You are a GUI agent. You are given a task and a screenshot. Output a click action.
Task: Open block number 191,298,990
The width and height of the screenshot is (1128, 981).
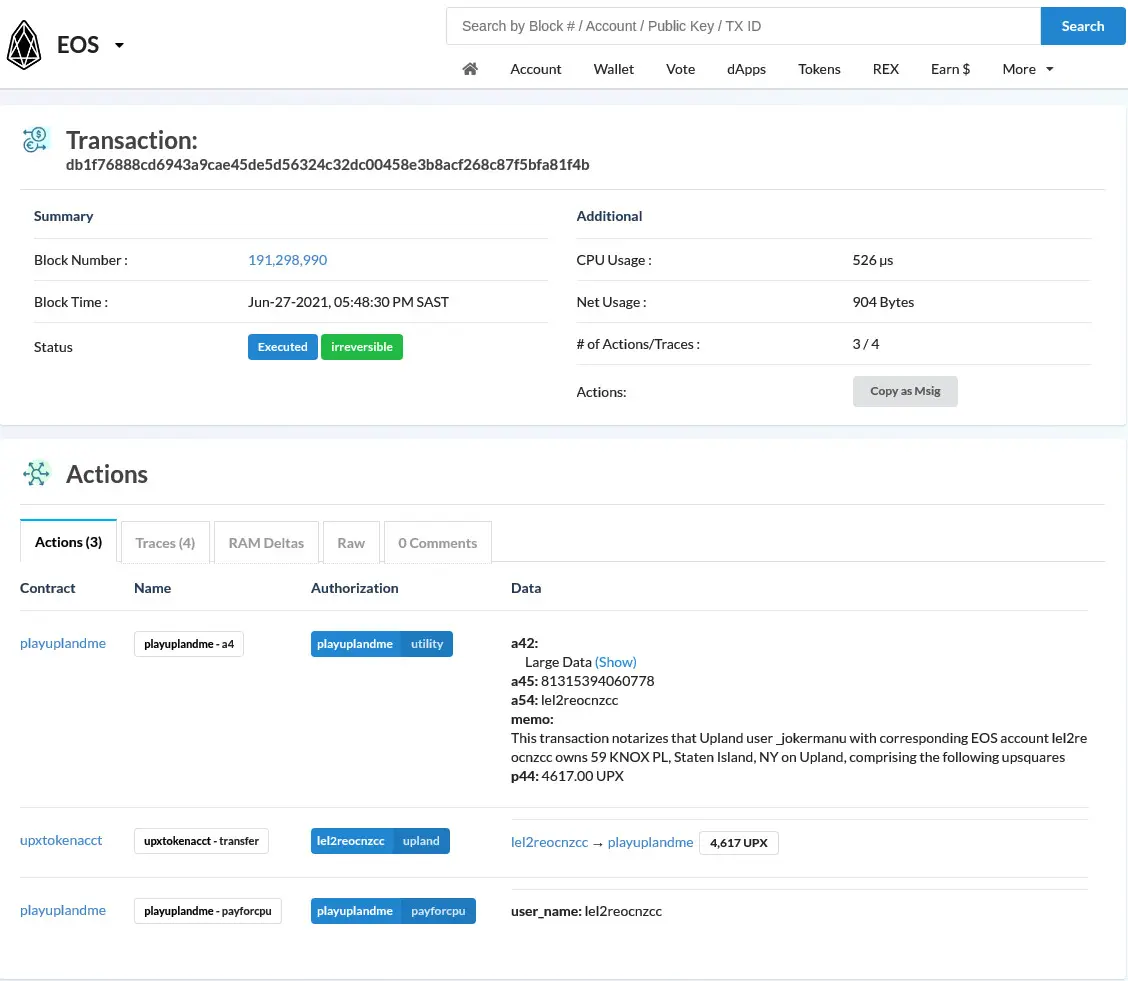[x=287, y=260]
